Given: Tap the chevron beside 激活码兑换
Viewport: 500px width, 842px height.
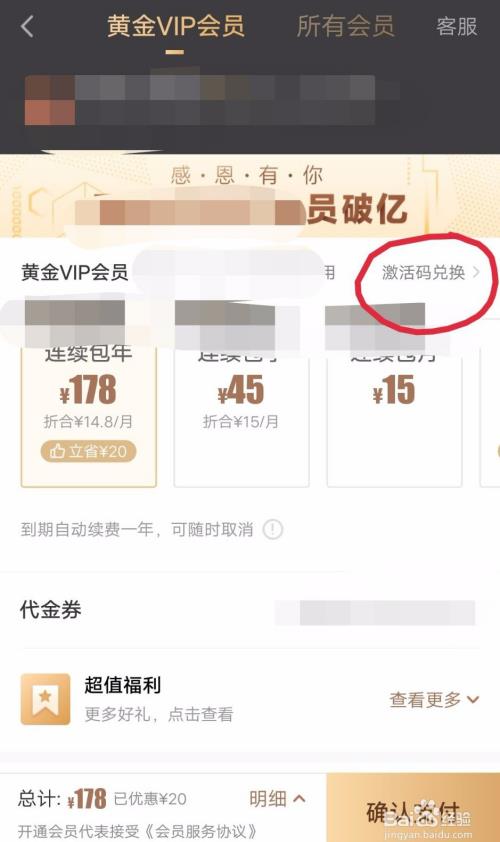Looking at the screenshot, I should point(476,272).
